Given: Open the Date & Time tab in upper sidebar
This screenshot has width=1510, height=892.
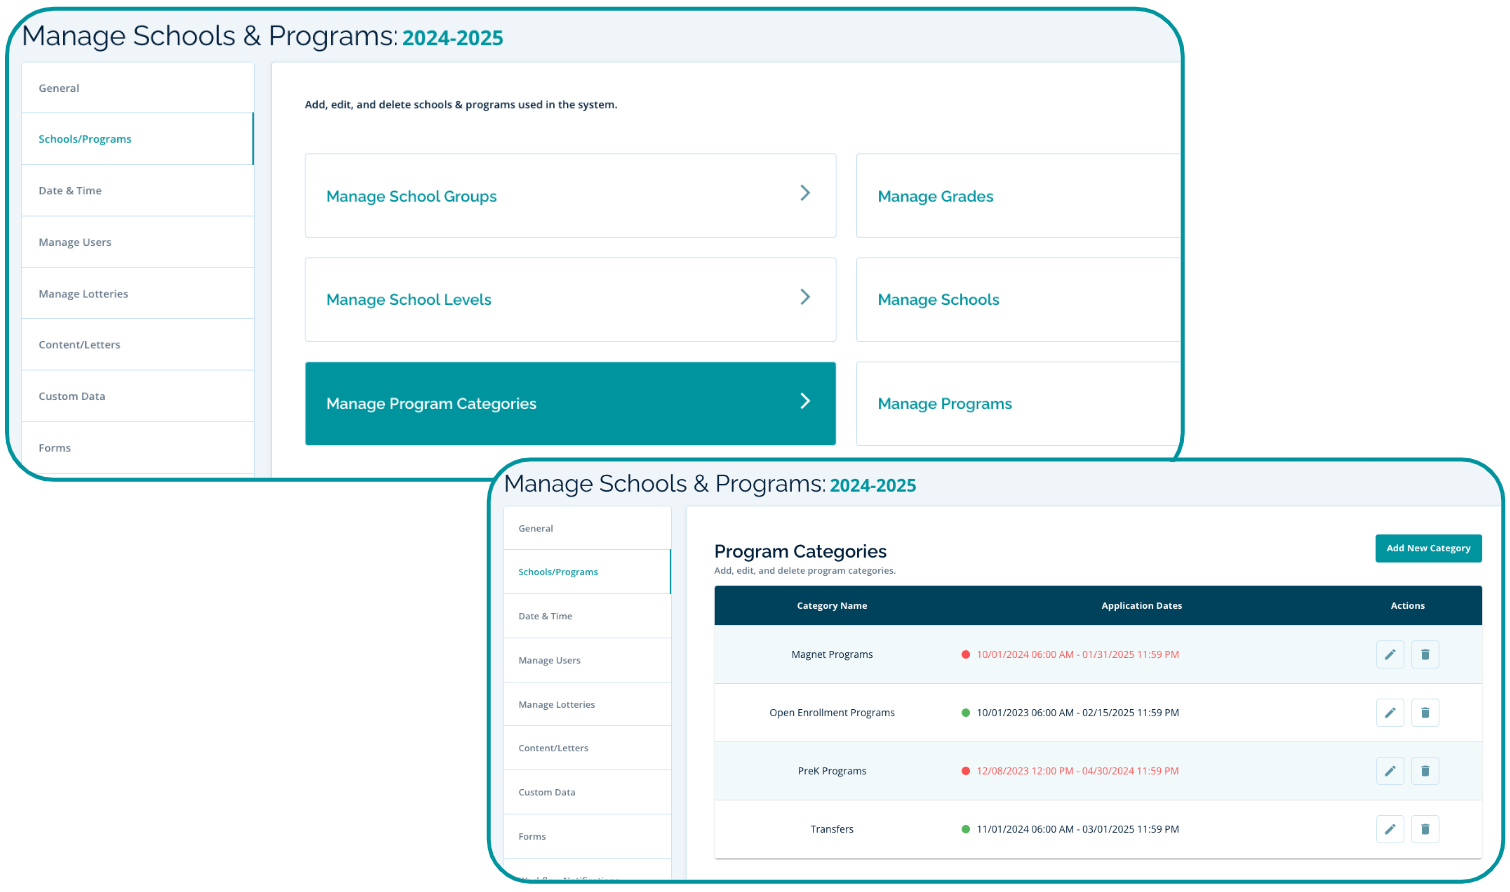Looking at the screenshot, I should click(70, 191).
